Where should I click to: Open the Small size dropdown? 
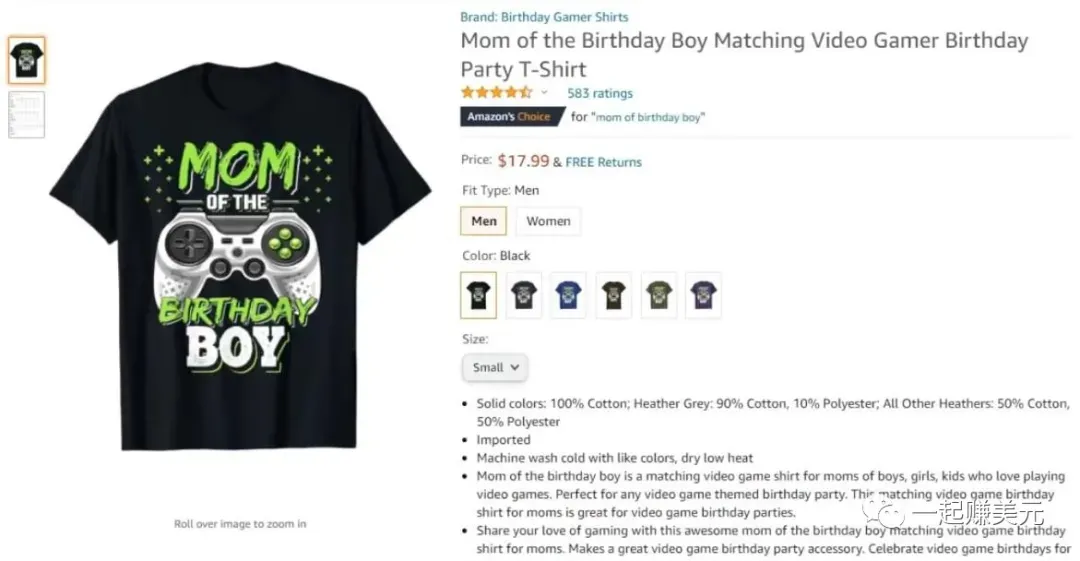[x=495, y=367]
